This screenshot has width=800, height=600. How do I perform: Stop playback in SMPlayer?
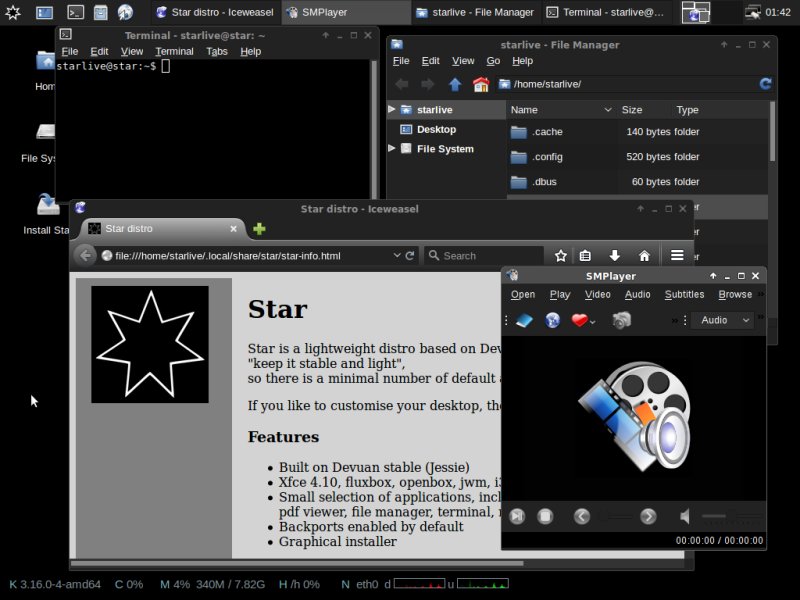click(x=546, y=516)
